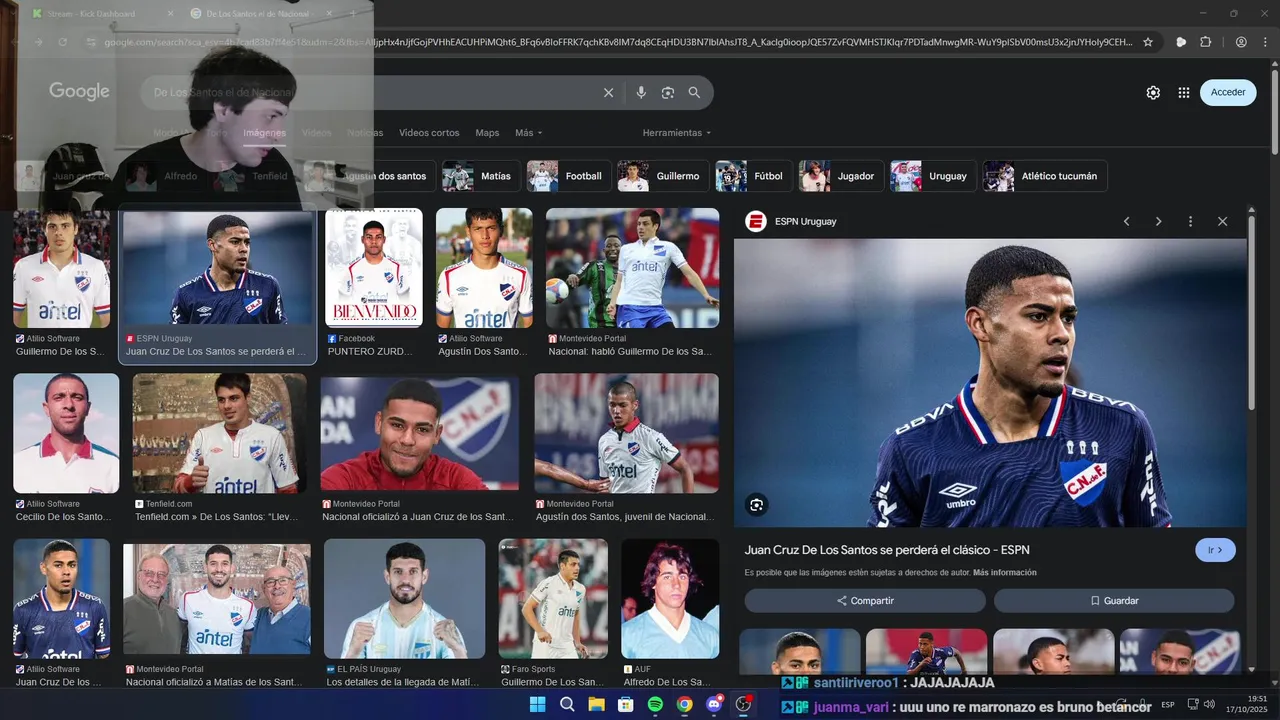Select the Imágenes results tab
The height and width of the screenshot is (720, 1280).
[264, 133]
